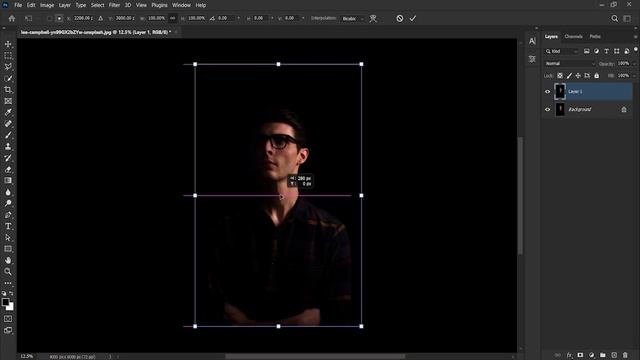Click the background color swatch
This screenshot has height=360, width=640.
tap(11, 307)
